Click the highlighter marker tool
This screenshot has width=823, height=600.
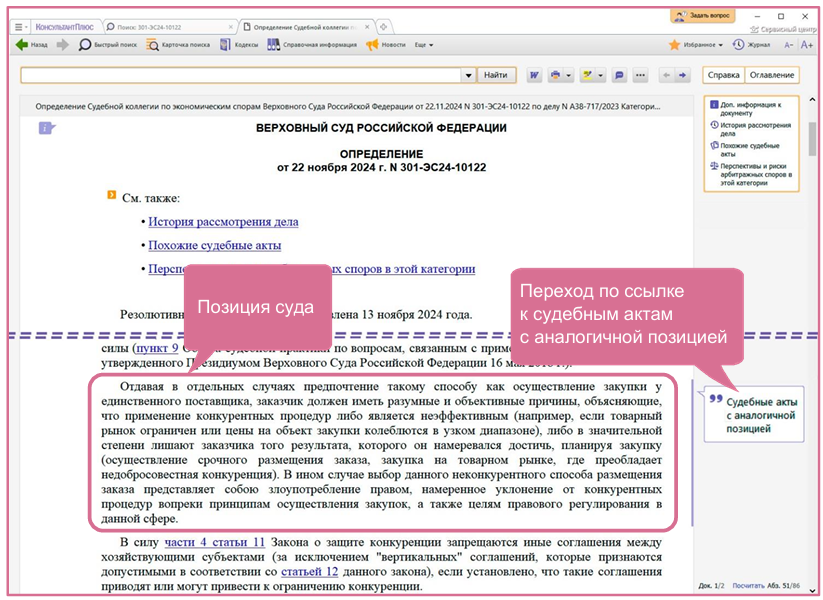(587, 75)
